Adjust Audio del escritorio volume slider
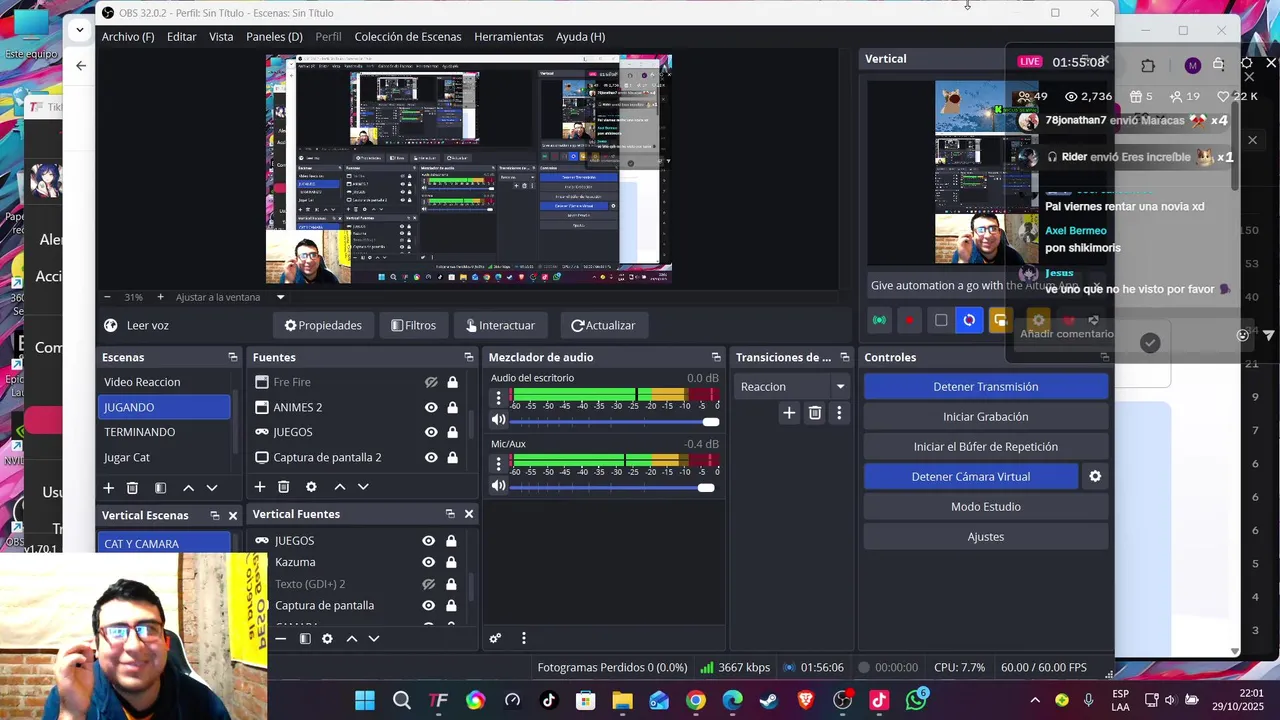The height and width of the screenshot is (720, 1280). 614,421
